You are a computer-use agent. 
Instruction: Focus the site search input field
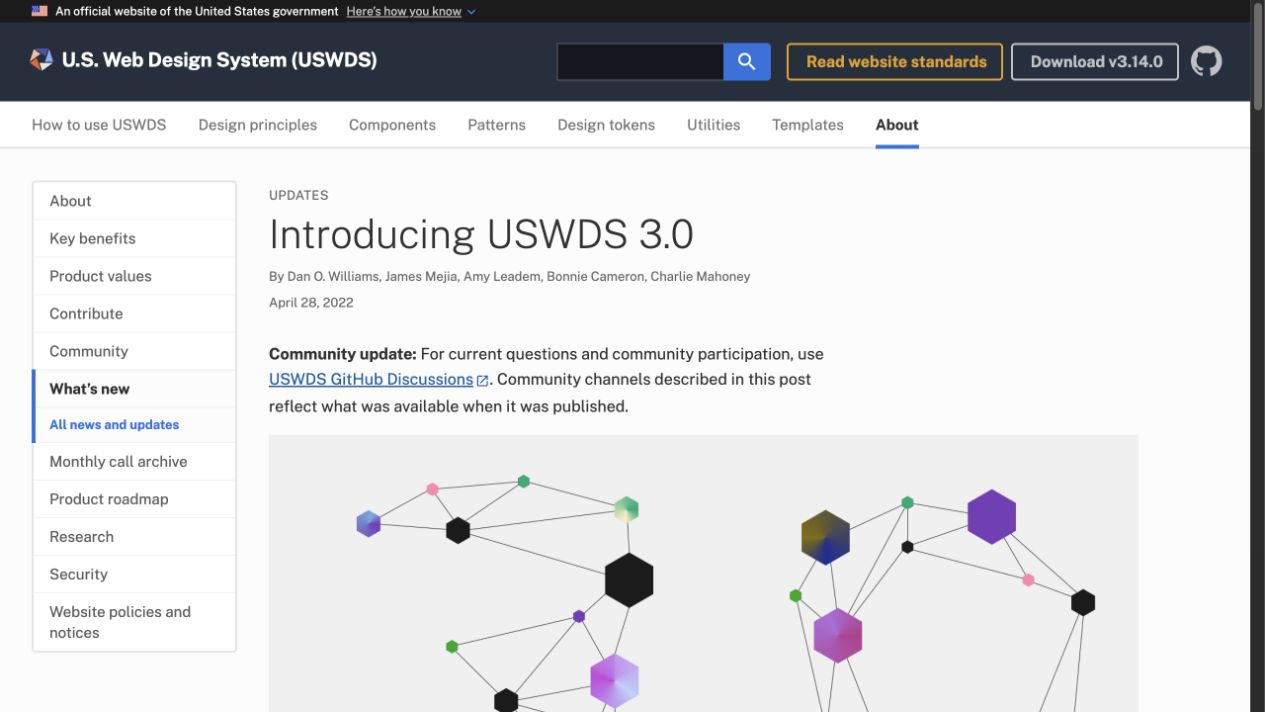point(640,61)
